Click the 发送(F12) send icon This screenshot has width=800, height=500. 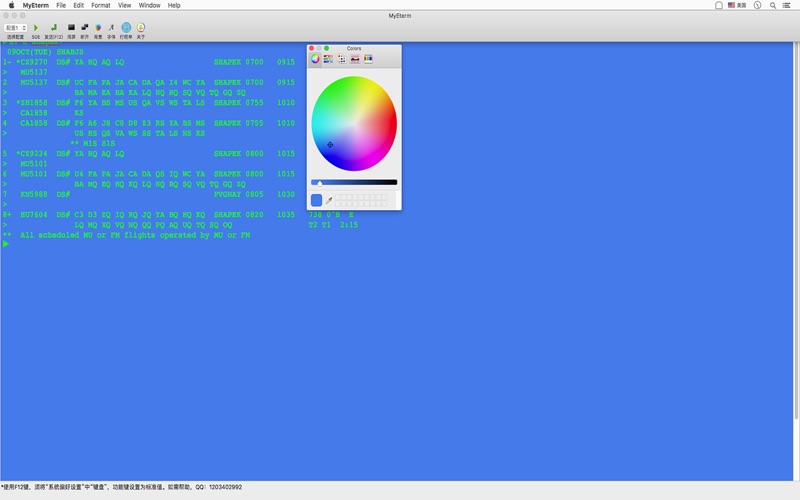(x=53, y=28)
